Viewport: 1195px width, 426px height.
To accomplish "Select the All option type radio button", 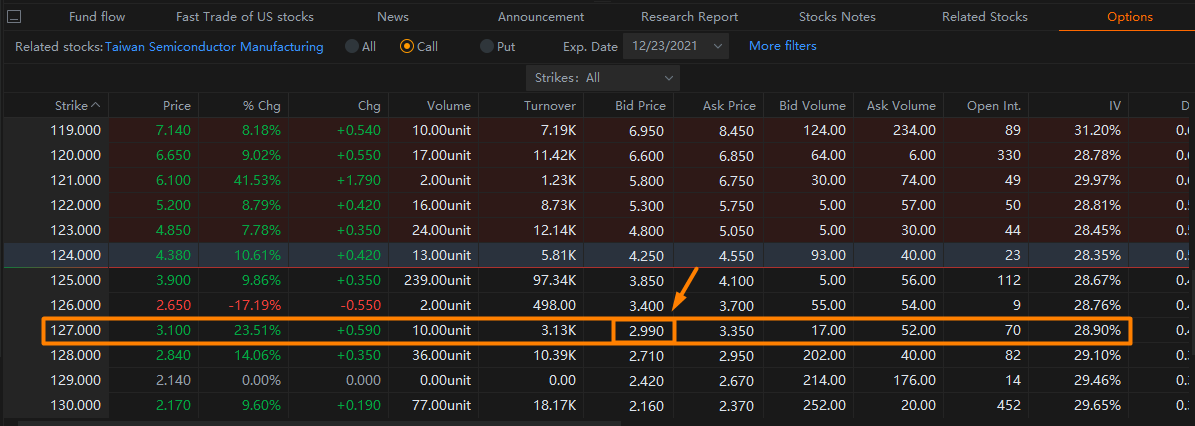I will tap(352, 46).
